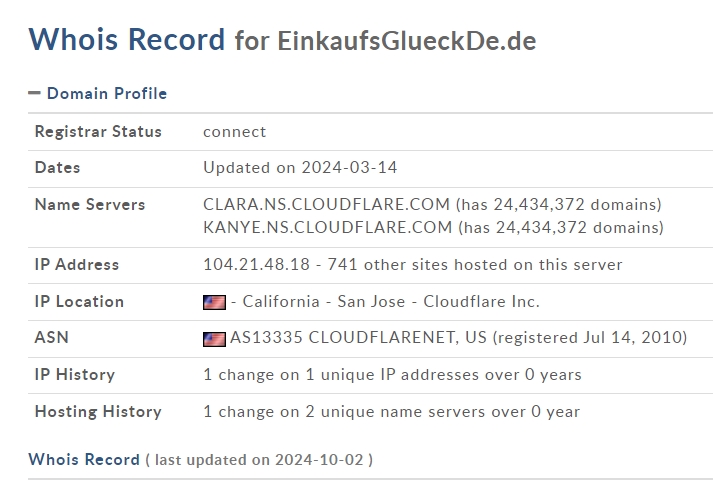Click the US flag in ASN row
The width and height of the screenshot is (713, 480).
(x=214, y=339)
